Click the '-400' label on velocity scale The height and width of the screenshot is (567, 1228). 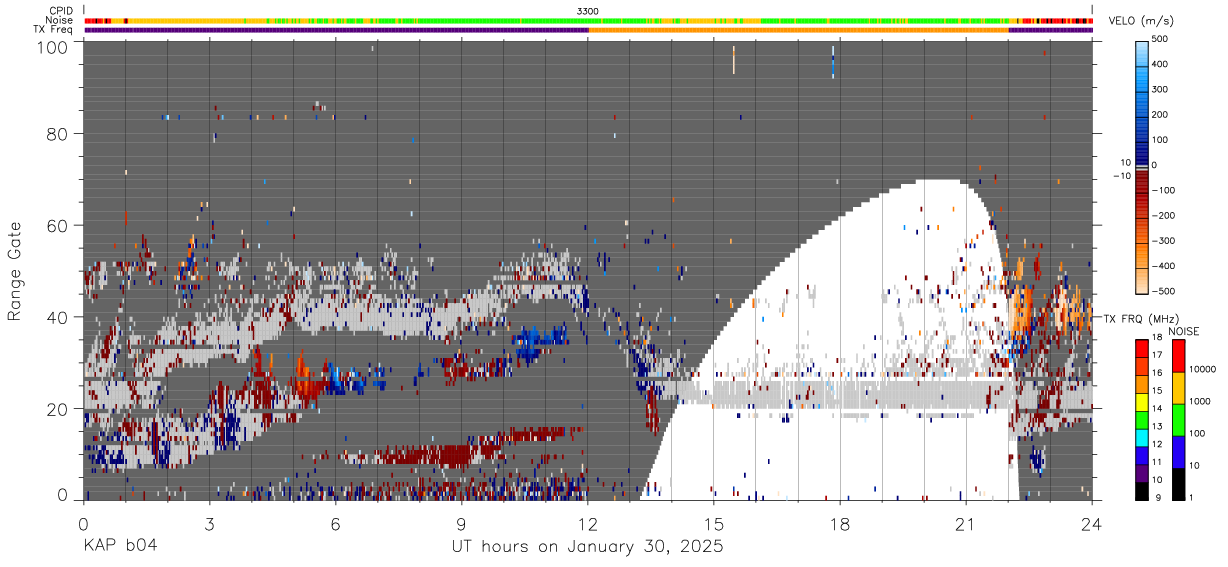[1163, 266]
